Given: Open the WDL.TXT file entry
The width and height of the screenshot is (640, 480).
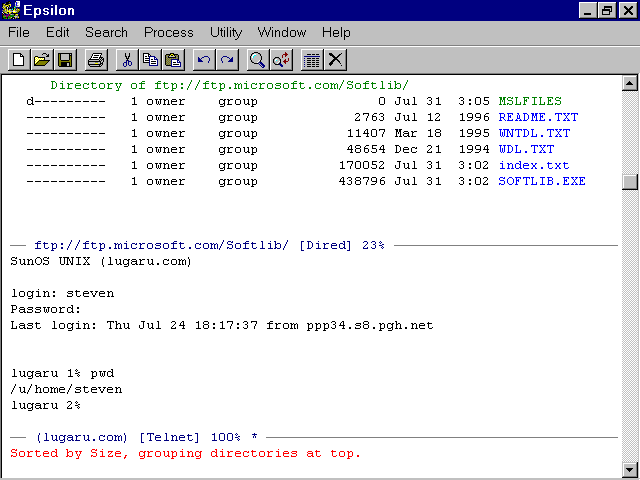Looking at the screenshot, I should [x=526, y=149].
